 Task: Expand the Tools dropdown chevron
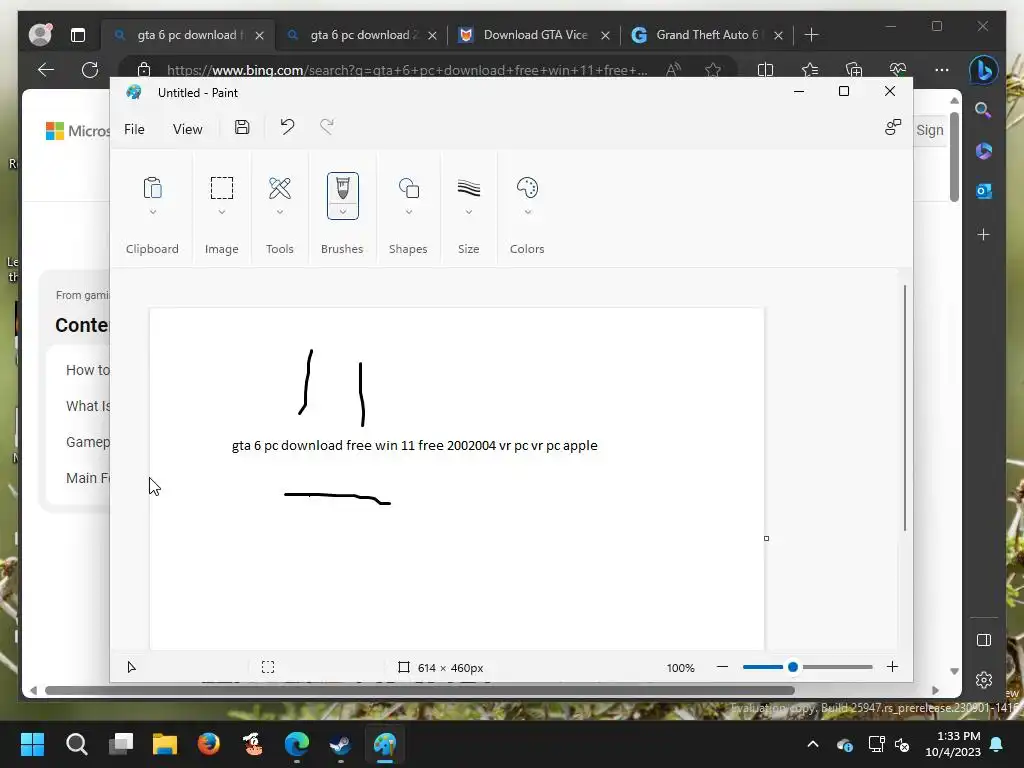pos(280,212)
